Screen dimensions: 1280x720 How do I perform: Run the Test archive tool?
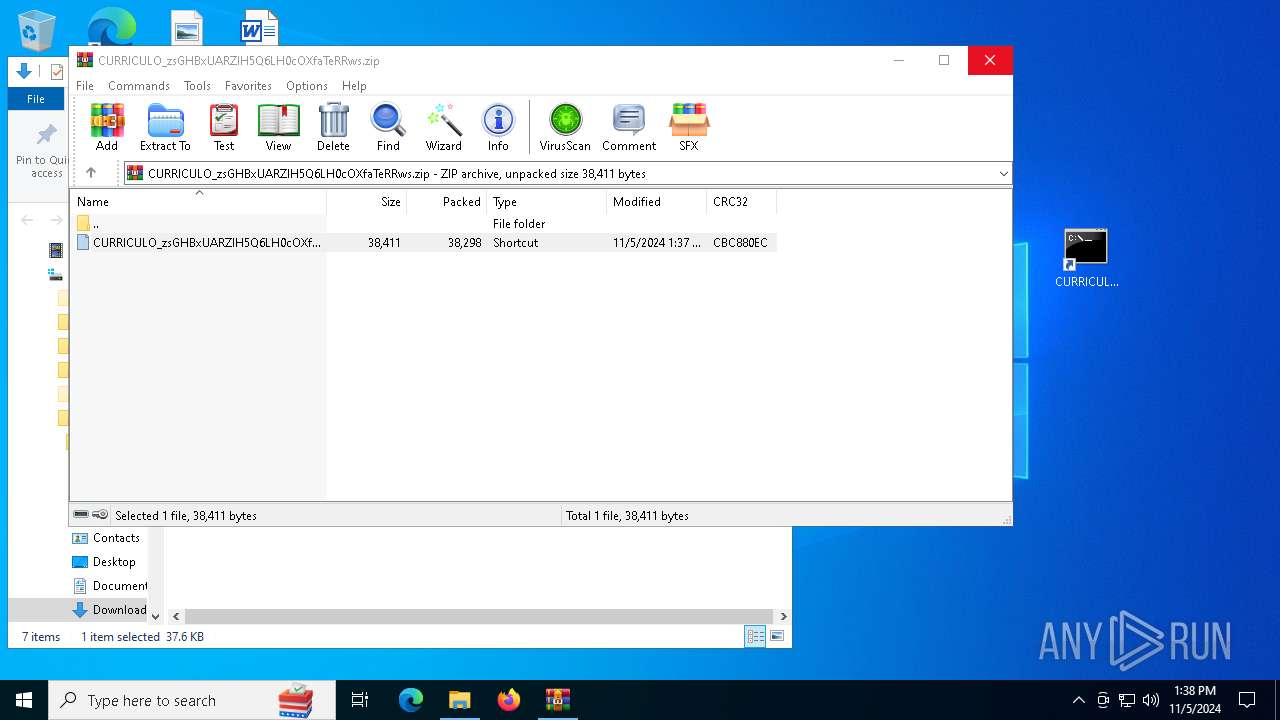tap(224, 127)
